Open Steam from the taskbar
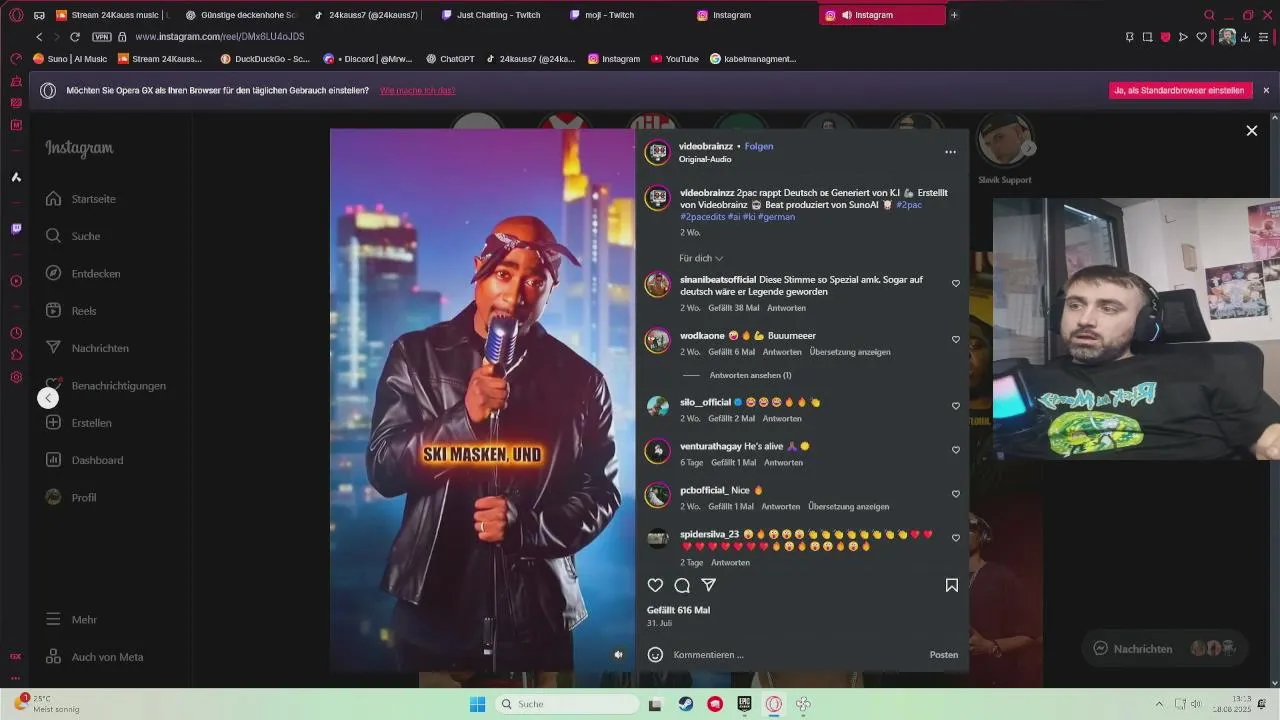1280x720 pixels. coord(686,704)
